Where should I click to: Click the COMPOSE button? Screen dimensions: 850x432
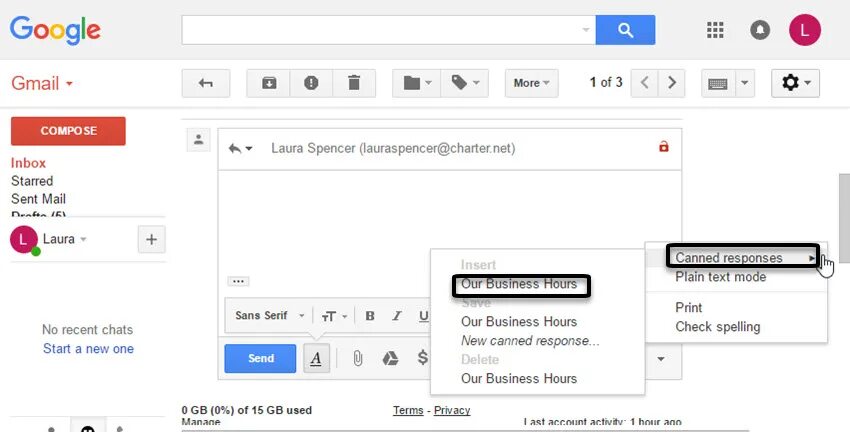(x=68, y=131)
